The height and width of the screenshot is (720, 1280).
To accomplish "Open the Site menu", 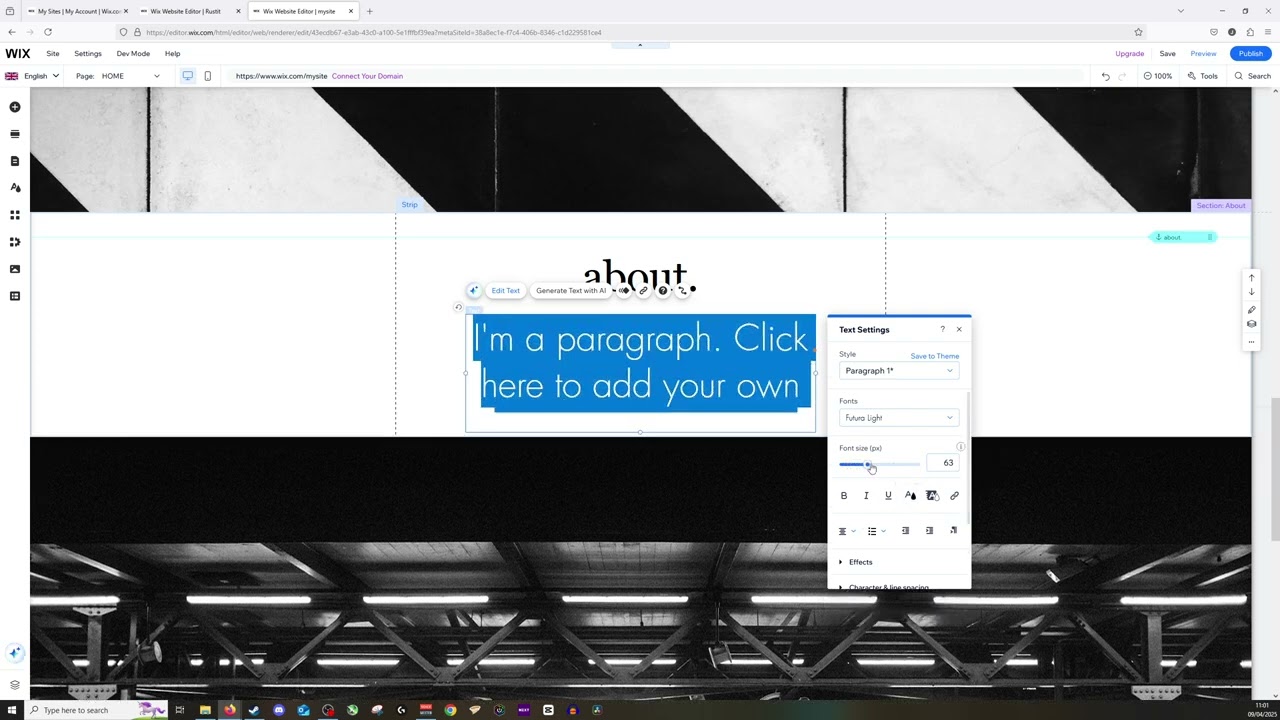I will click(53, 54).
